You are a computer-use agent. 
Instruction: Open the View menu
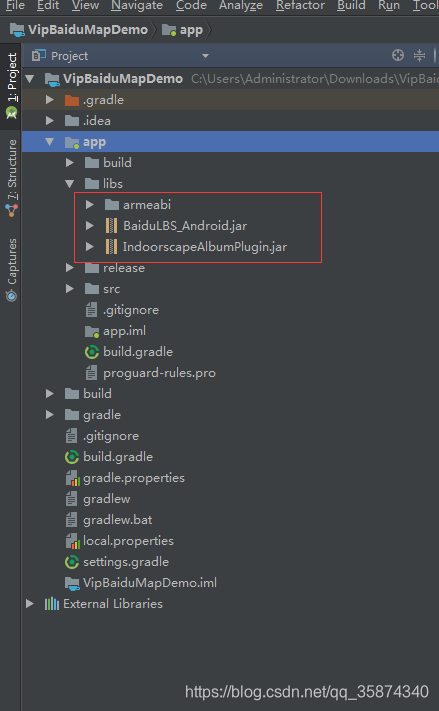(85, 5)
